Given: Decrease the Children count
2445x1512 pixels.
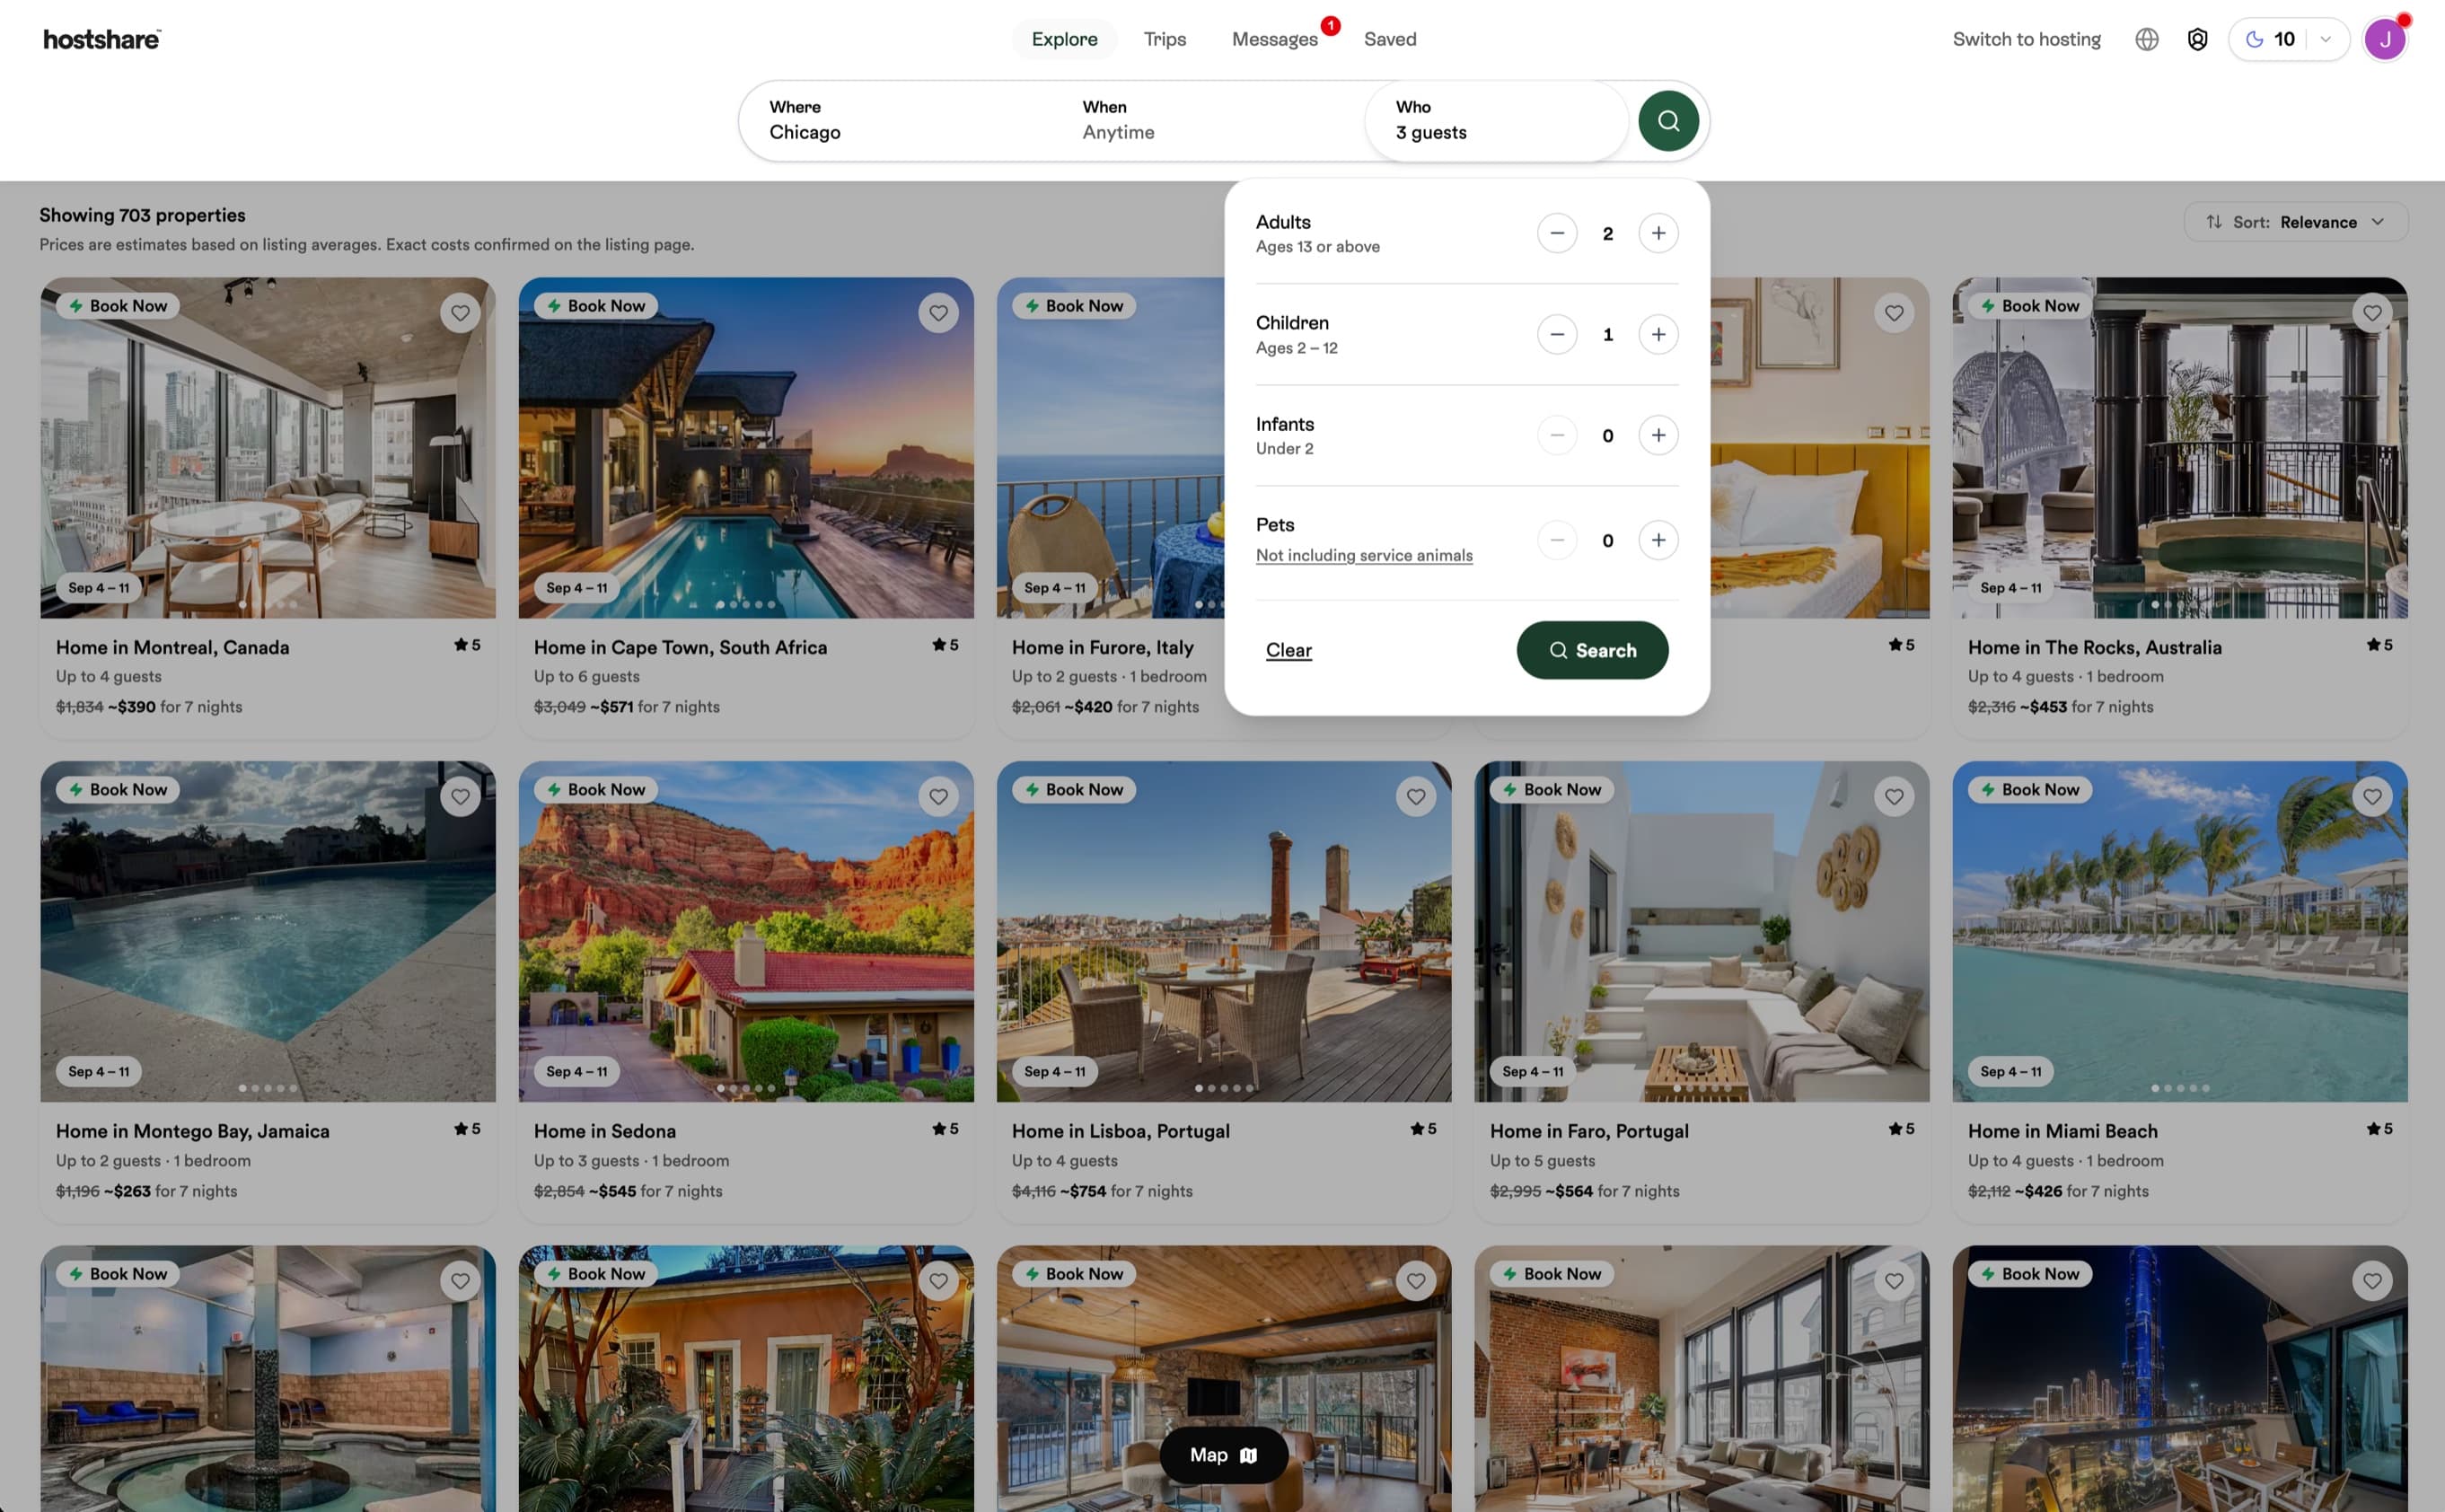Looking at the screenshot, I should pos(1557,334).
